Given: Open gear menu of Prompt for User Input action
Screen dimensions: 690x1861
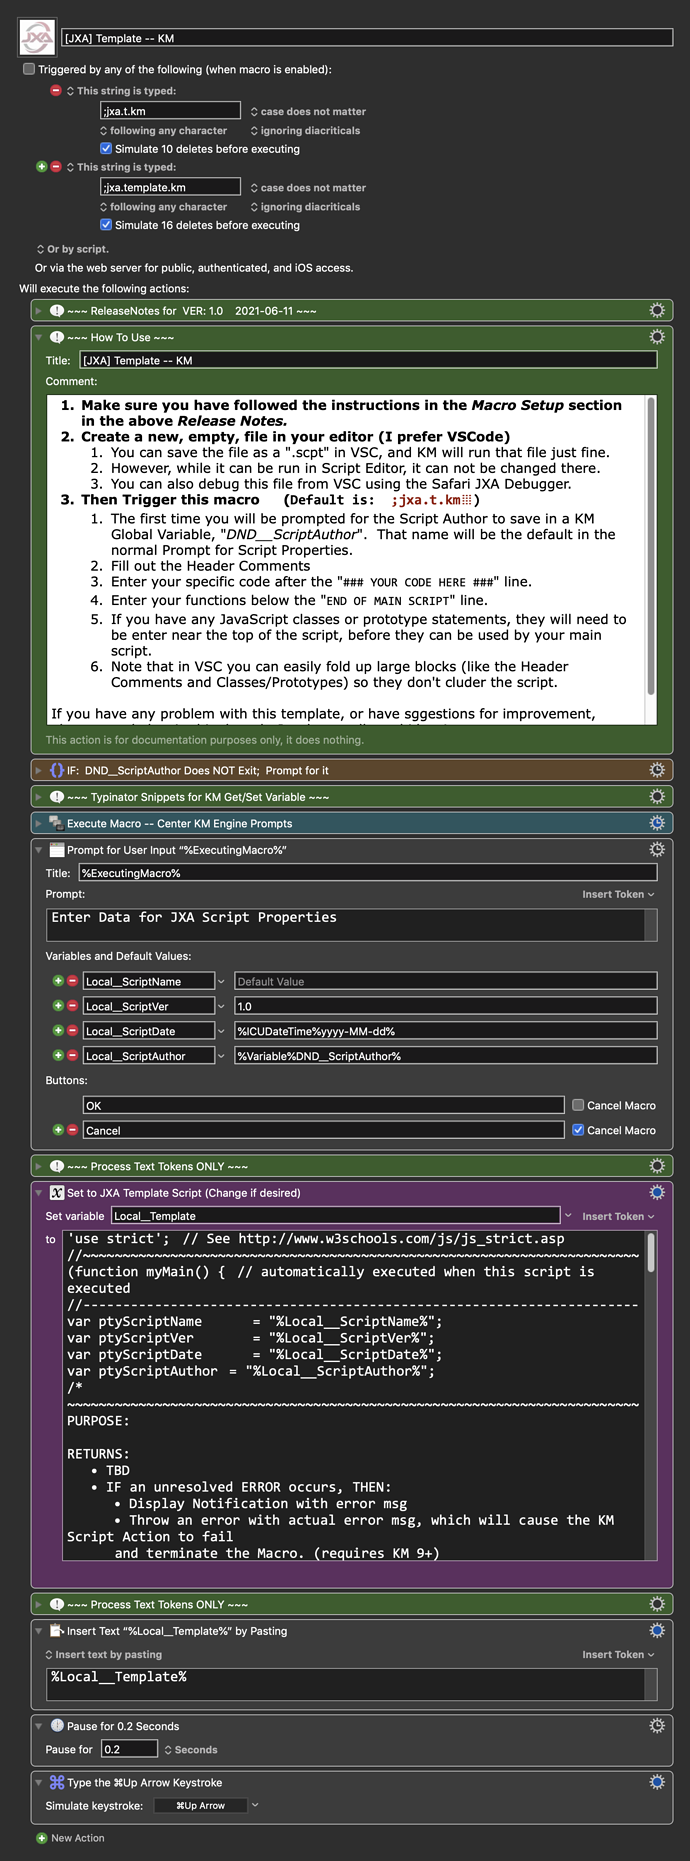Looking at the screenshot, I should [x=657, y=849].
